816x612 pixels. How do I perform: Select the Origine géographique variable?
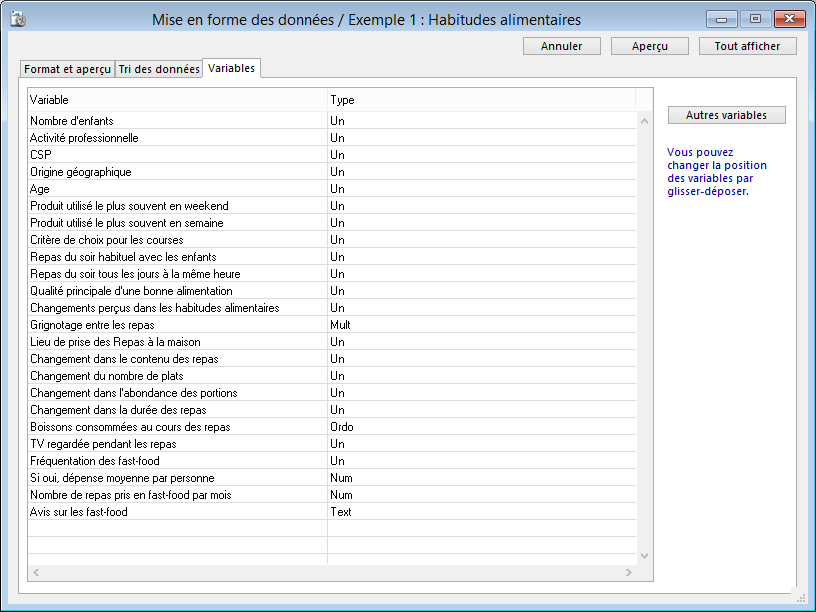click(332, 172)
